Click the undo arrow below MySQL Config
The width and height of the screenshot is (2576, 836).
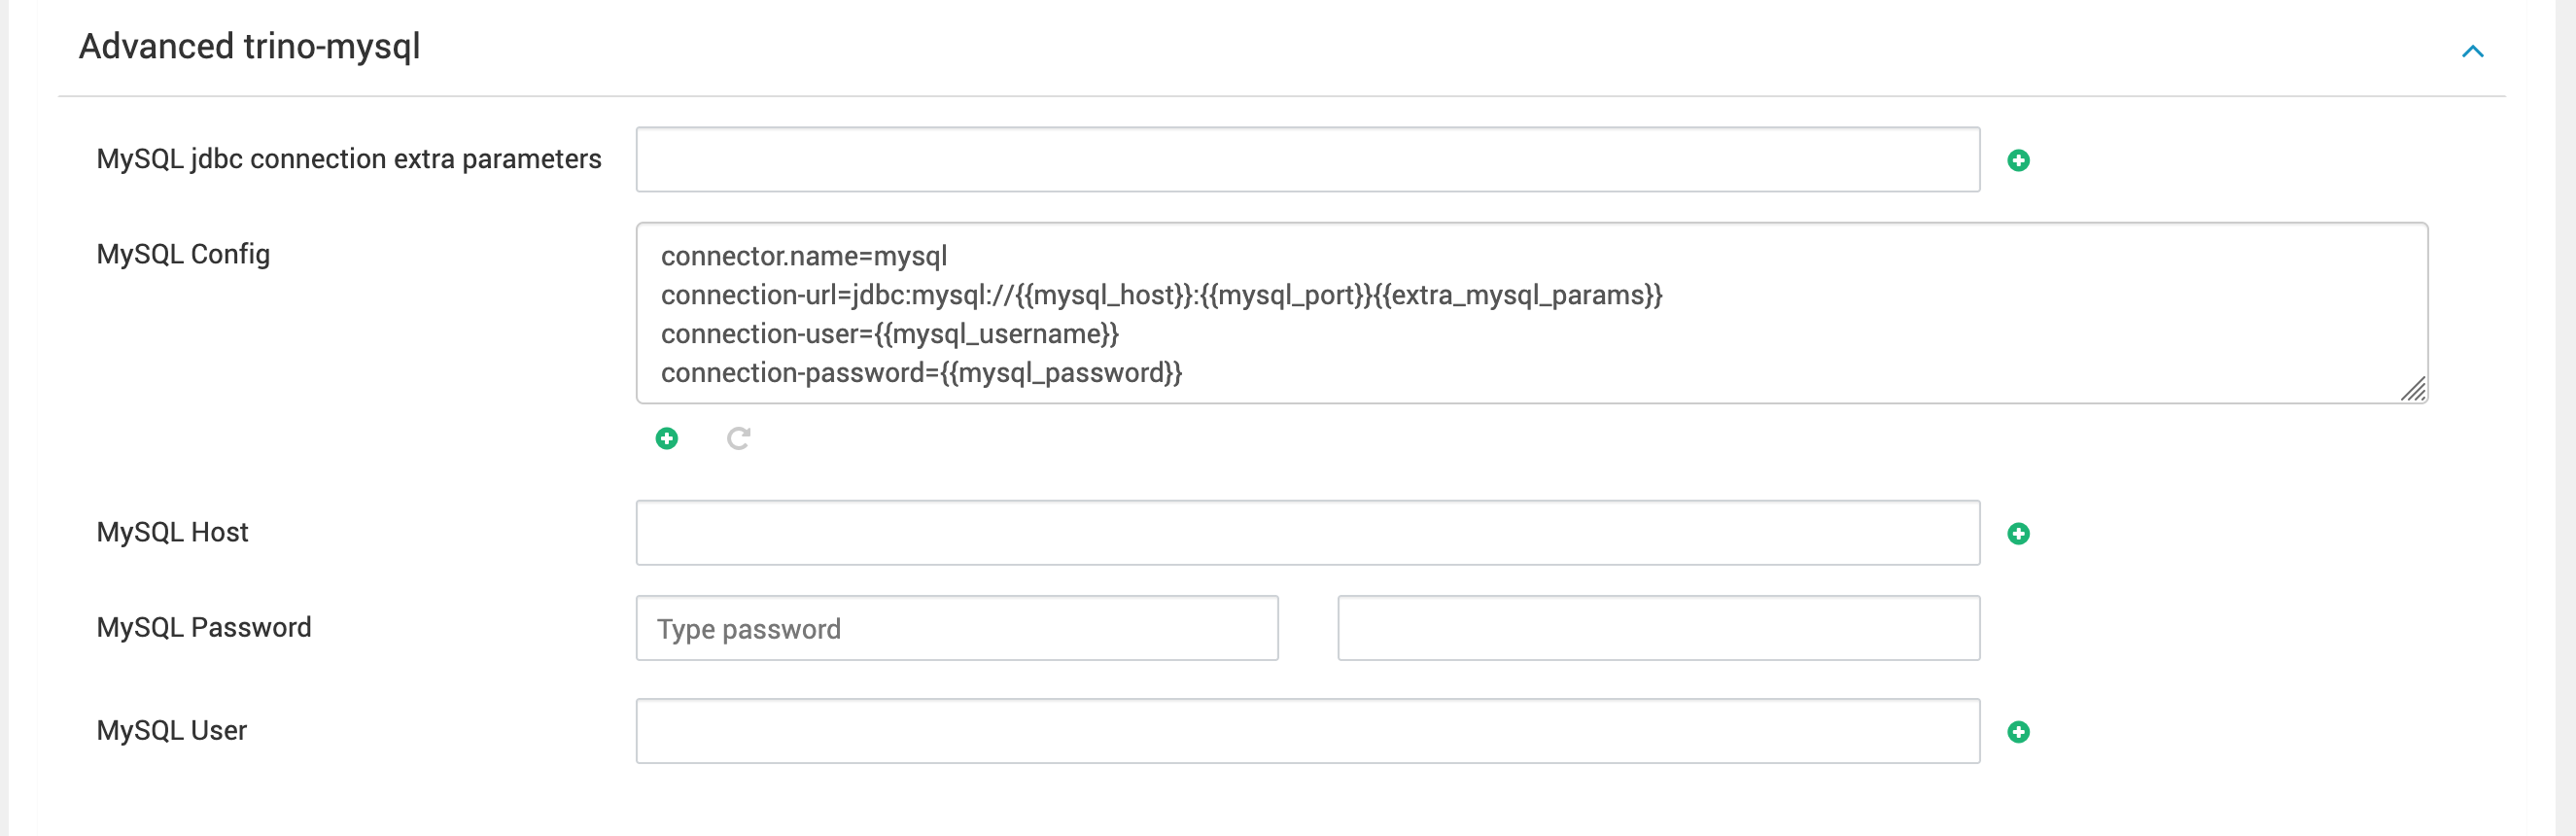pyautogui.click(x=738, y=438)
